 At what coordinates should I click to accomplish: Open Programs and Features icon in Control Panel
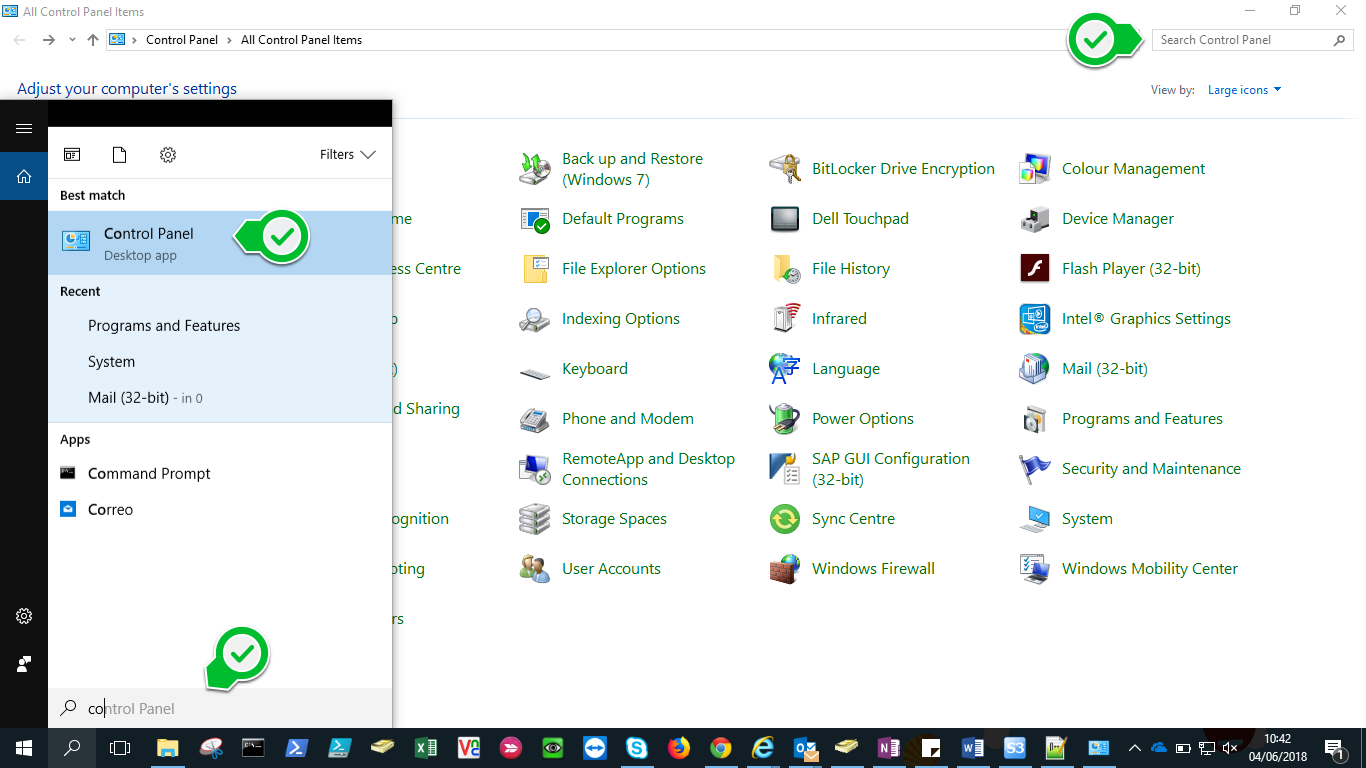[1035, 419]
